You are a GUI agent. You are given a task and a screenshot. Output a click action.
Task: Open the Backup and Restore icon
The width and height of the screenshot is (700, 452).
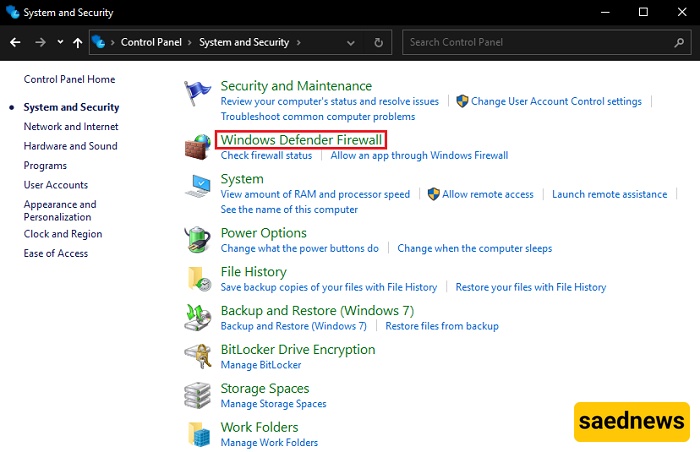[197, 317]
